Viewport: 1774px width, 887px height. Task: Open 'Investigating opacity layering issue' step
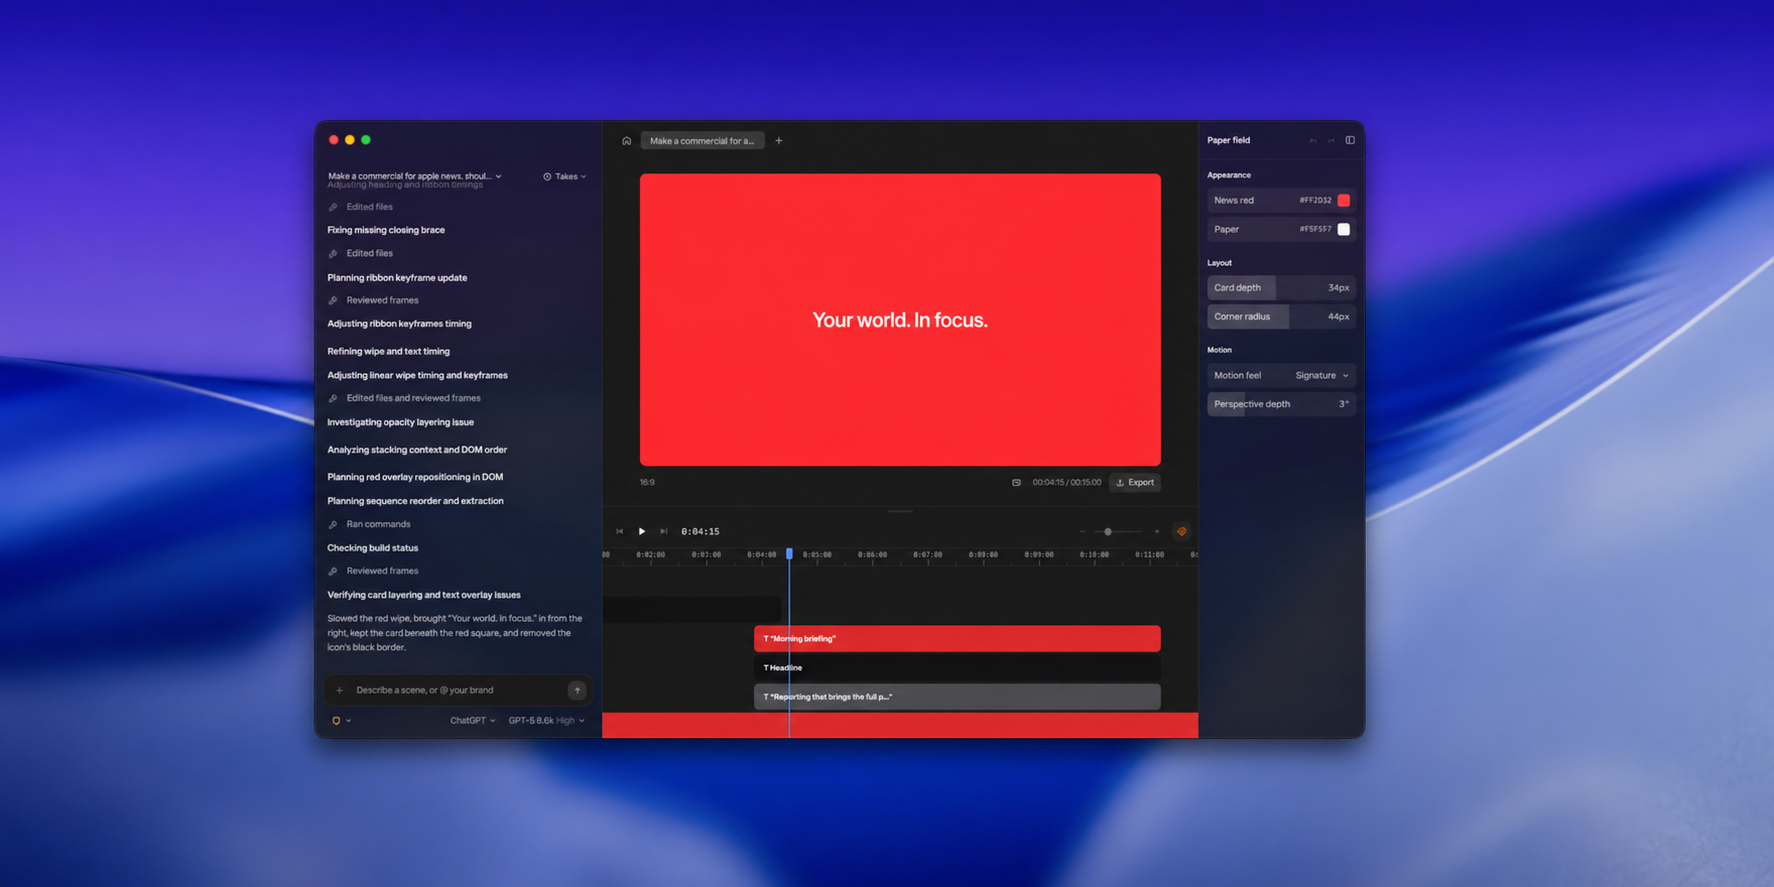[400, 423]
